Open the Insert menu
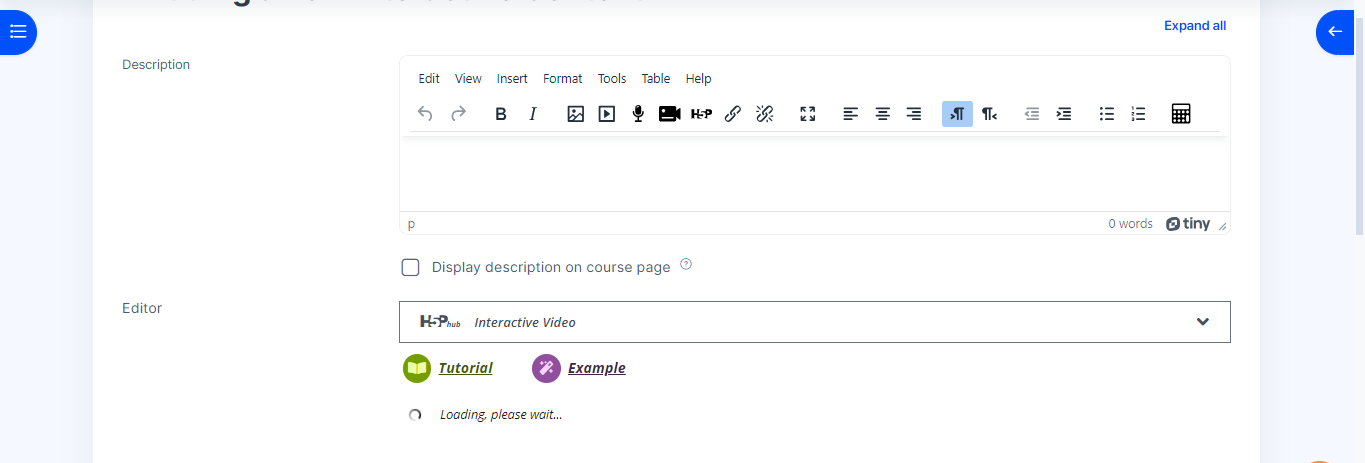 (512, 79)
